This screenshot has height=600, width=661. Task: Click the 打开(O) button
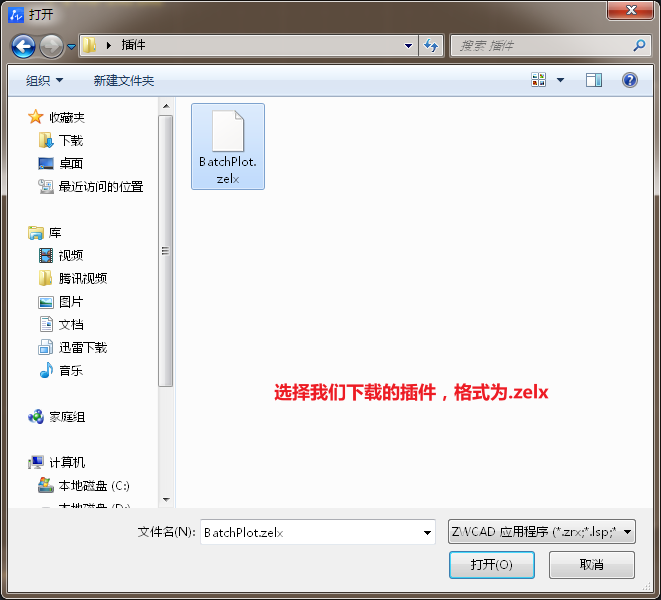point(492,565)
